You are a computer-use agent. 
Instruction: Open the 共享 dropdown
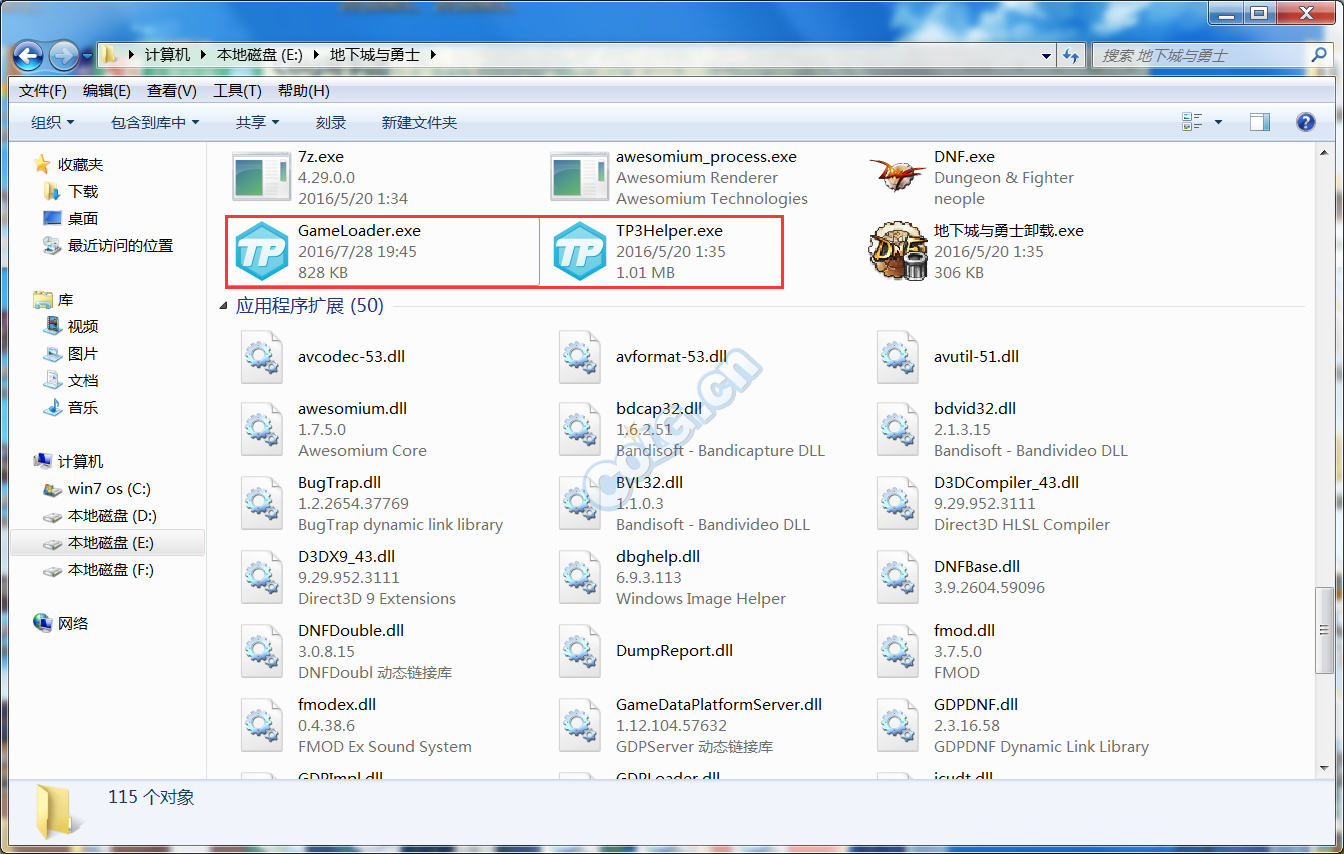257,122
